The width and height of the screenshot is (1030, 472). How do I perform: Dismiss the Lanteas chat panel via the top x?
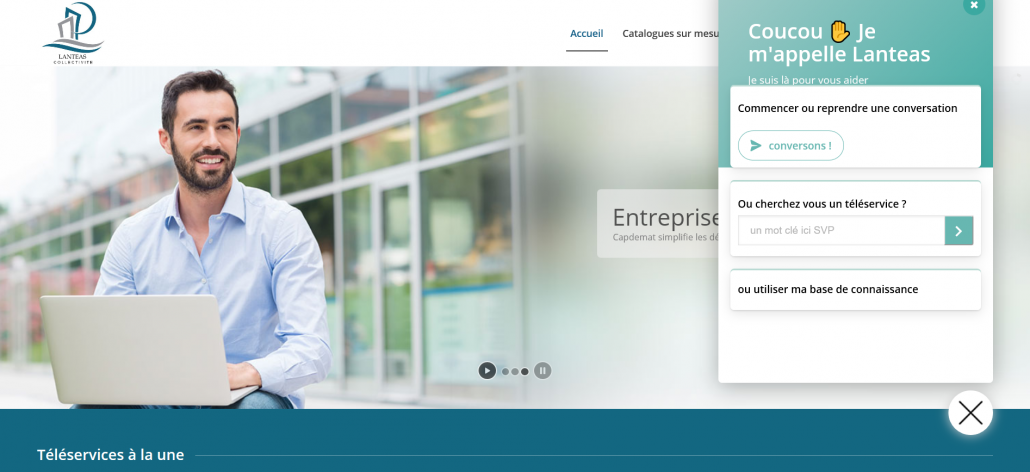click(974, 5)
